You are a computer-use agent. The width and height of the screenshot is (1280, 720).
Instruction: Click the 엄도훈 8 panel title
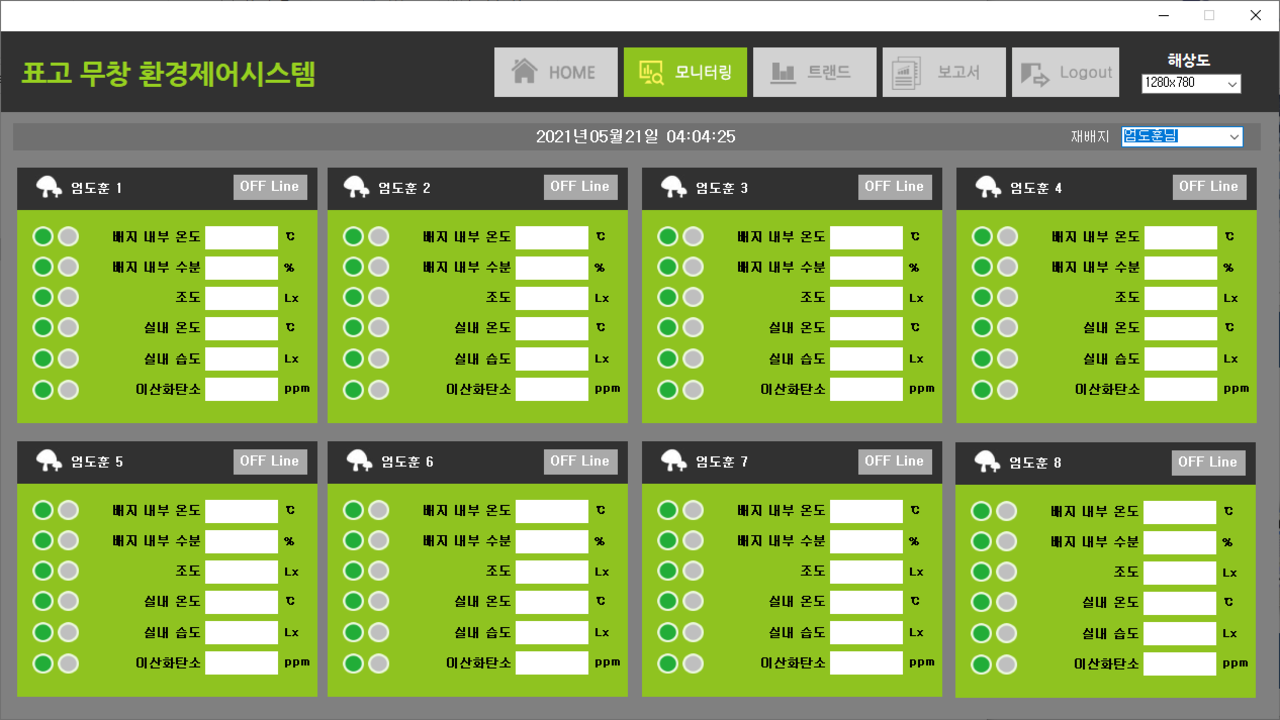[x=1035, y=463]
